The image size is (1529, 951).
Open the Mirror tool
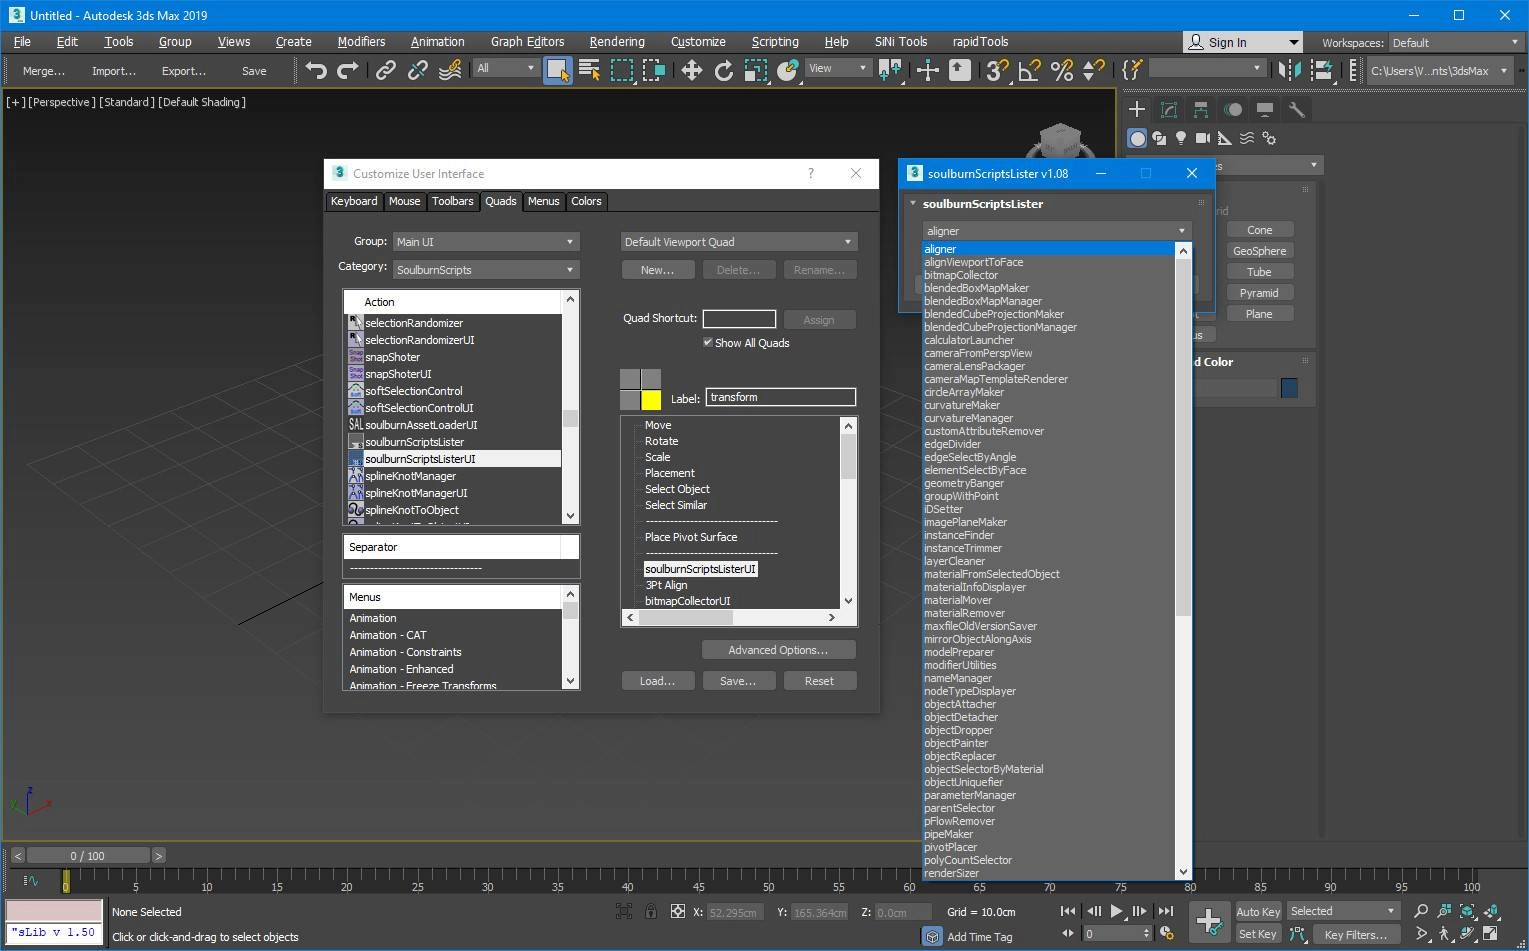[x=1290, y=70]
